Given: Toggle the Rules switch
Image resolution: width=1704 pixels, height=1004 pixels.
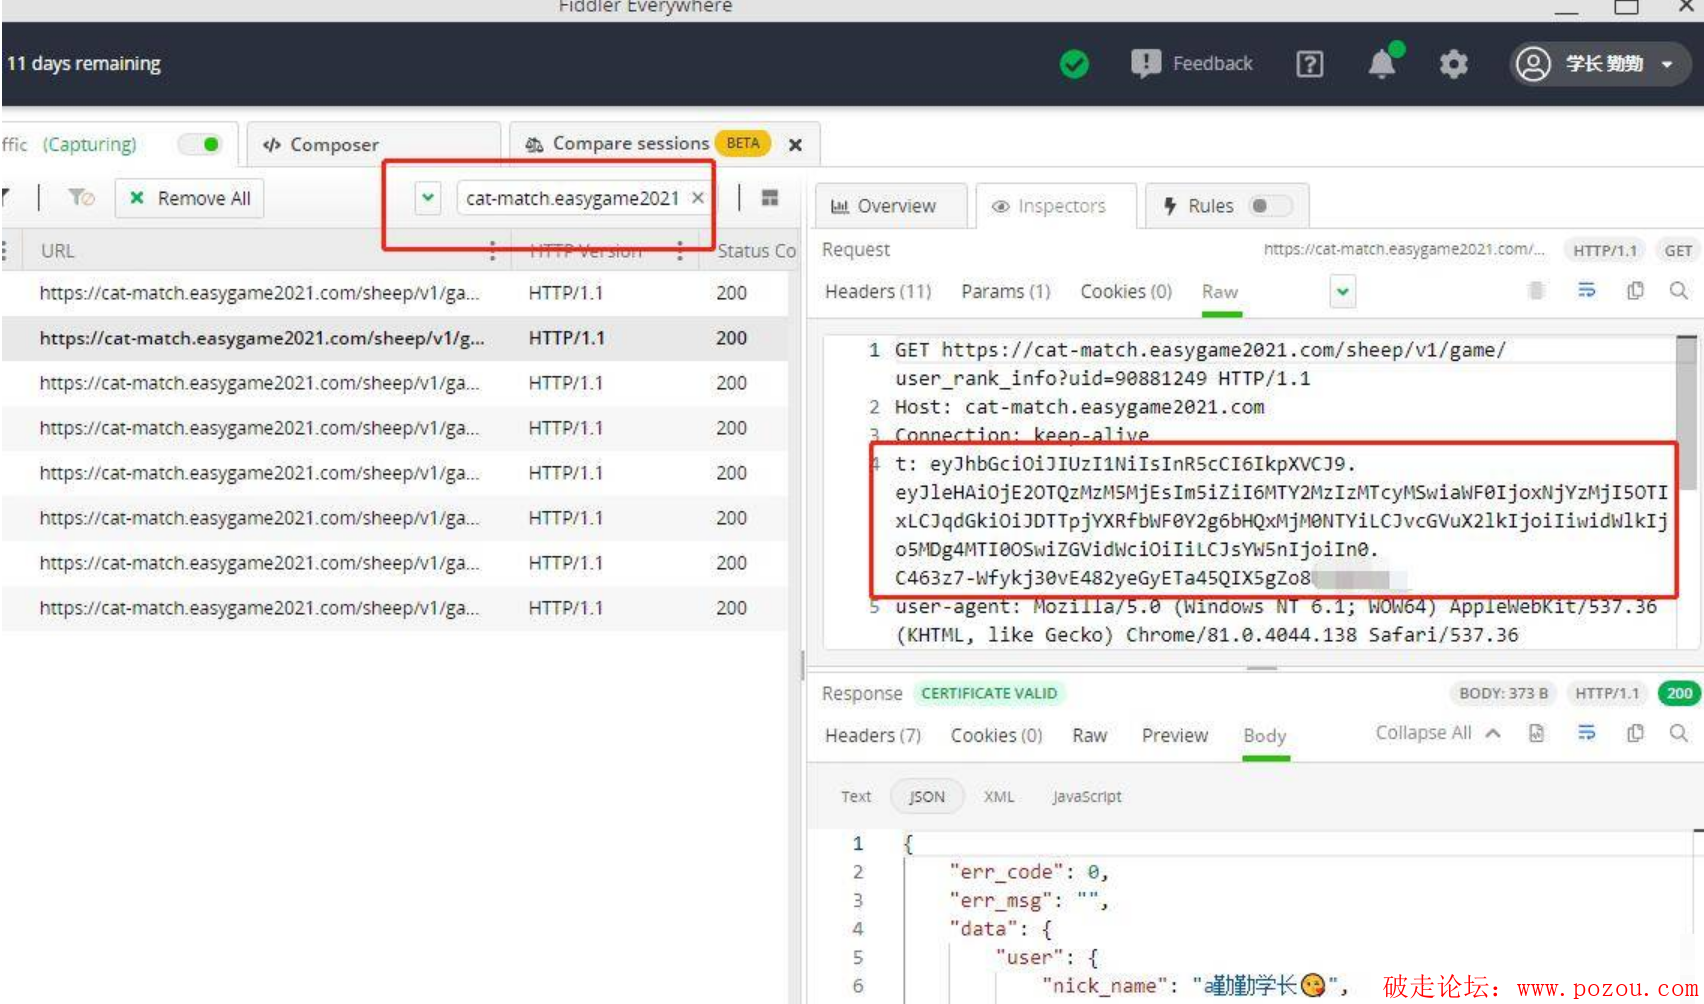Looking at the screenshot, I should click(1271, 206).
